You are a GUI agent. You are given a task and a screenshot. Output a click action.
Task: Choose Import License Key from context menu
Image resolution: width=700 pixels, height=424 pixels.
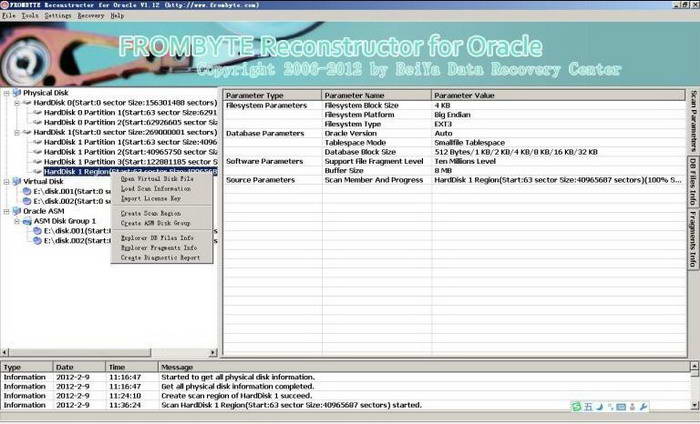click(151, 199)
